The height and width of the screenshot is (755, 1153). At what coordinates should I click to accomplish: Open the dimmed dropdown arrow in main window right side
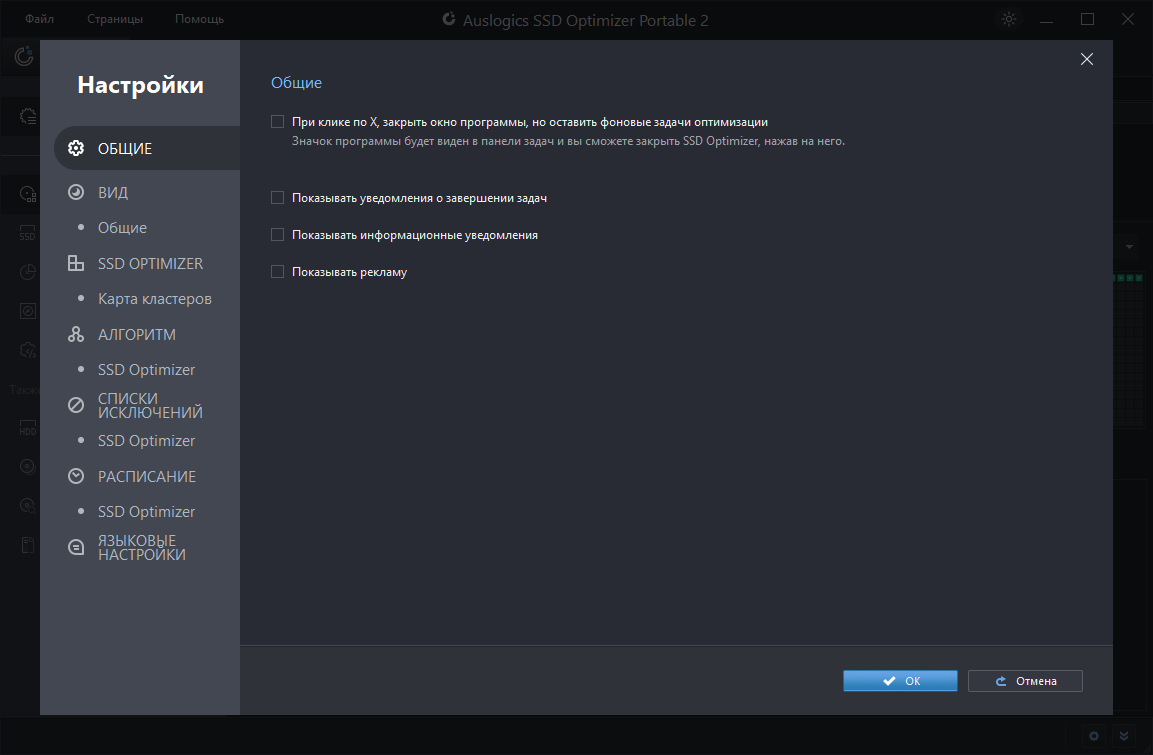[x=1129, y=247]
